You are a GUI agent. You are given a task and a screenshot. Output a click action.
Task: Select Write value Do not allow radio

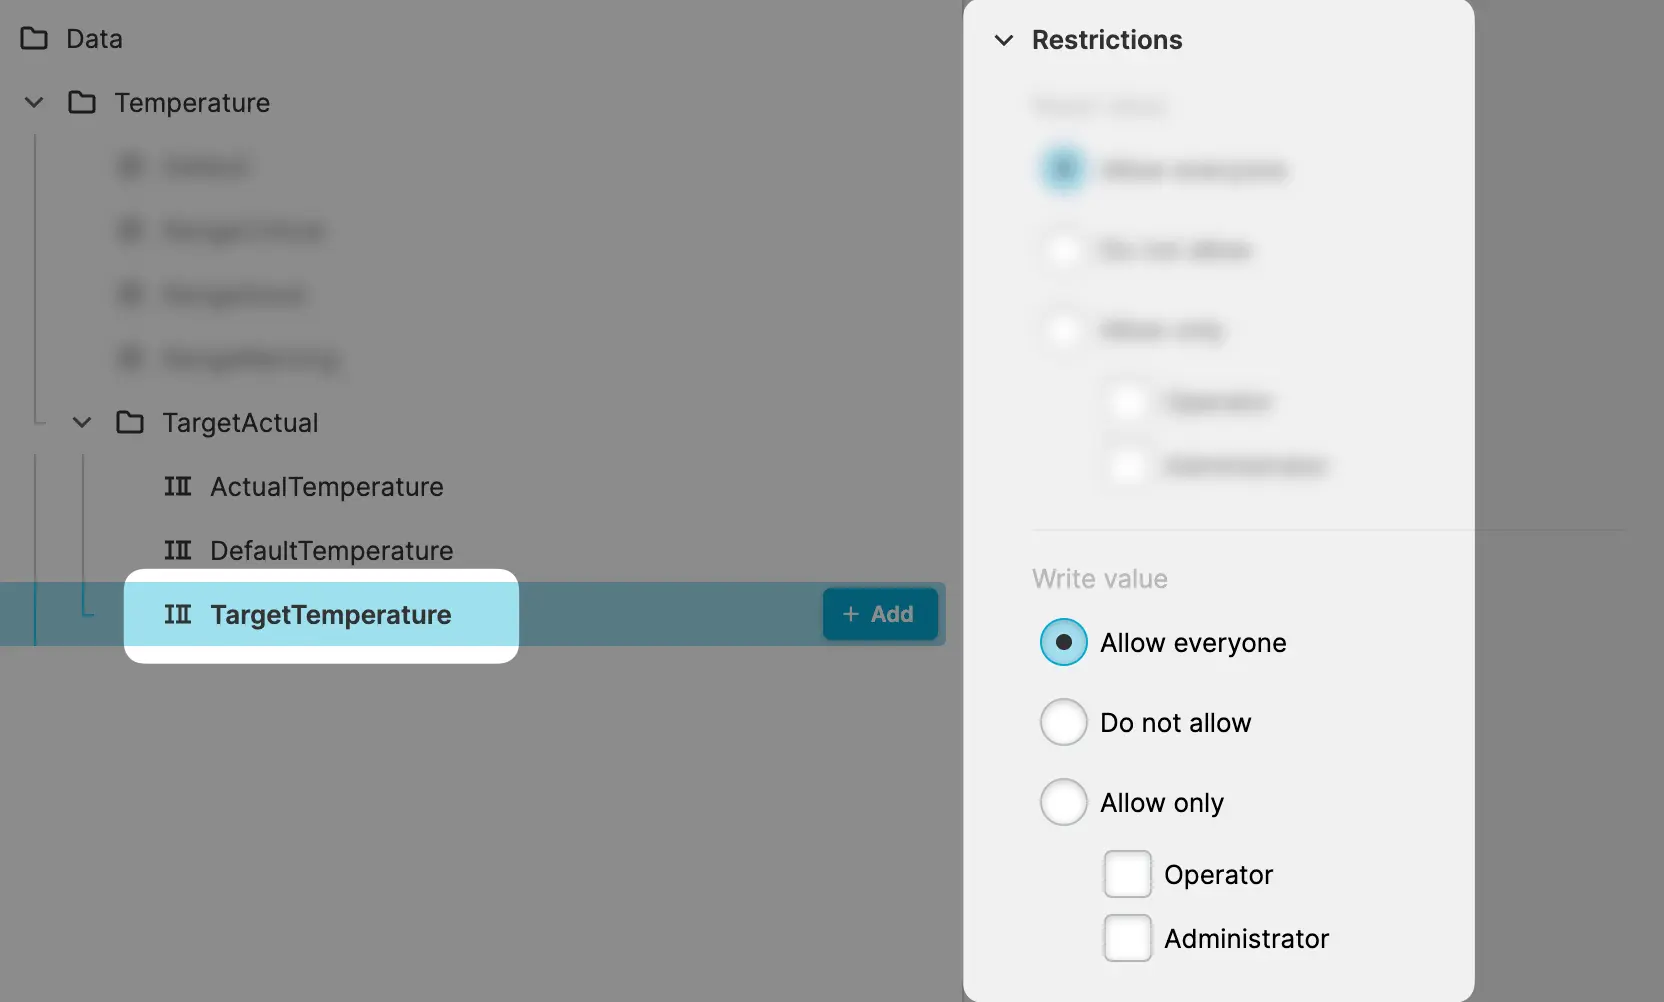1063,722
